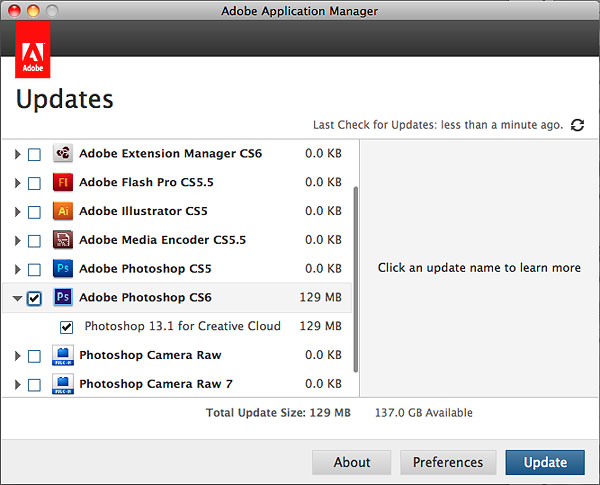
Task: Enable the Adobe Illustrator CS5 checkbox
Action: (35, 212)
